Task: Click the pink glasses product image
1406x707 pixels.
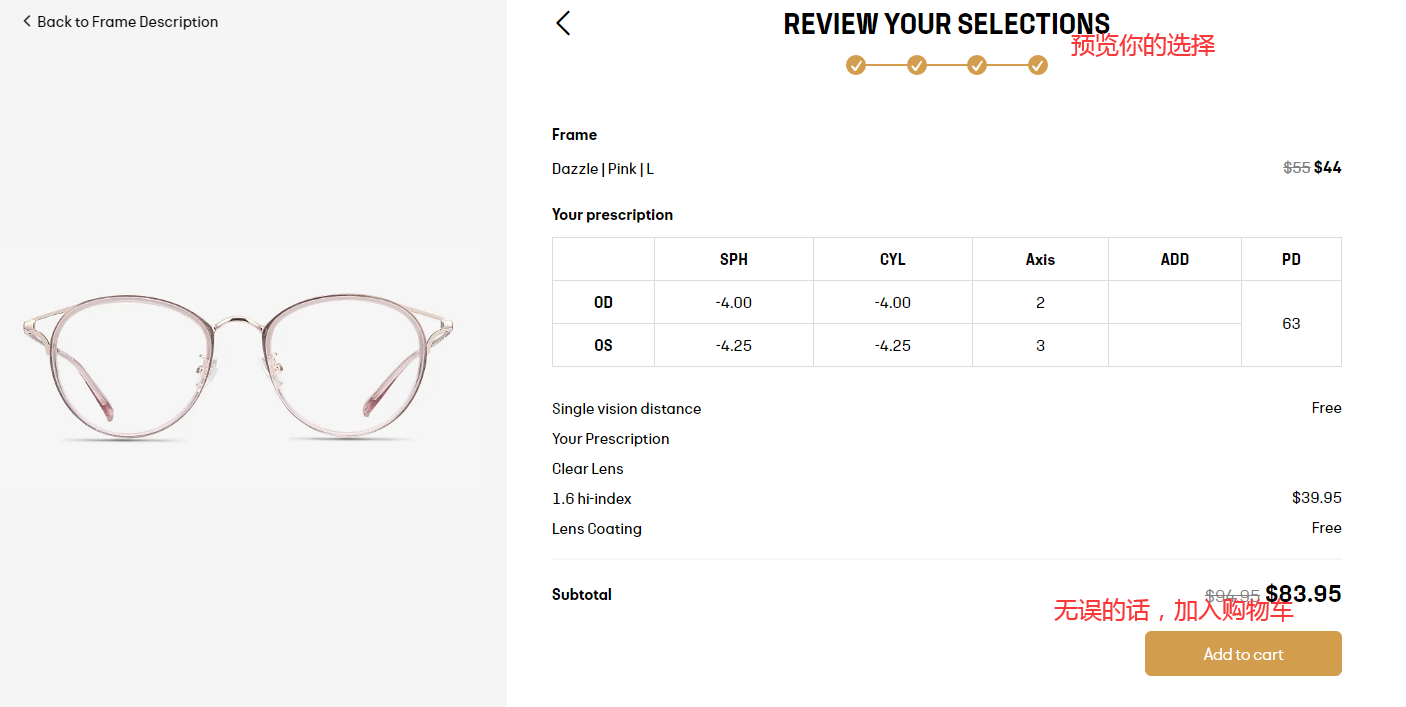Action: [238, 366]
